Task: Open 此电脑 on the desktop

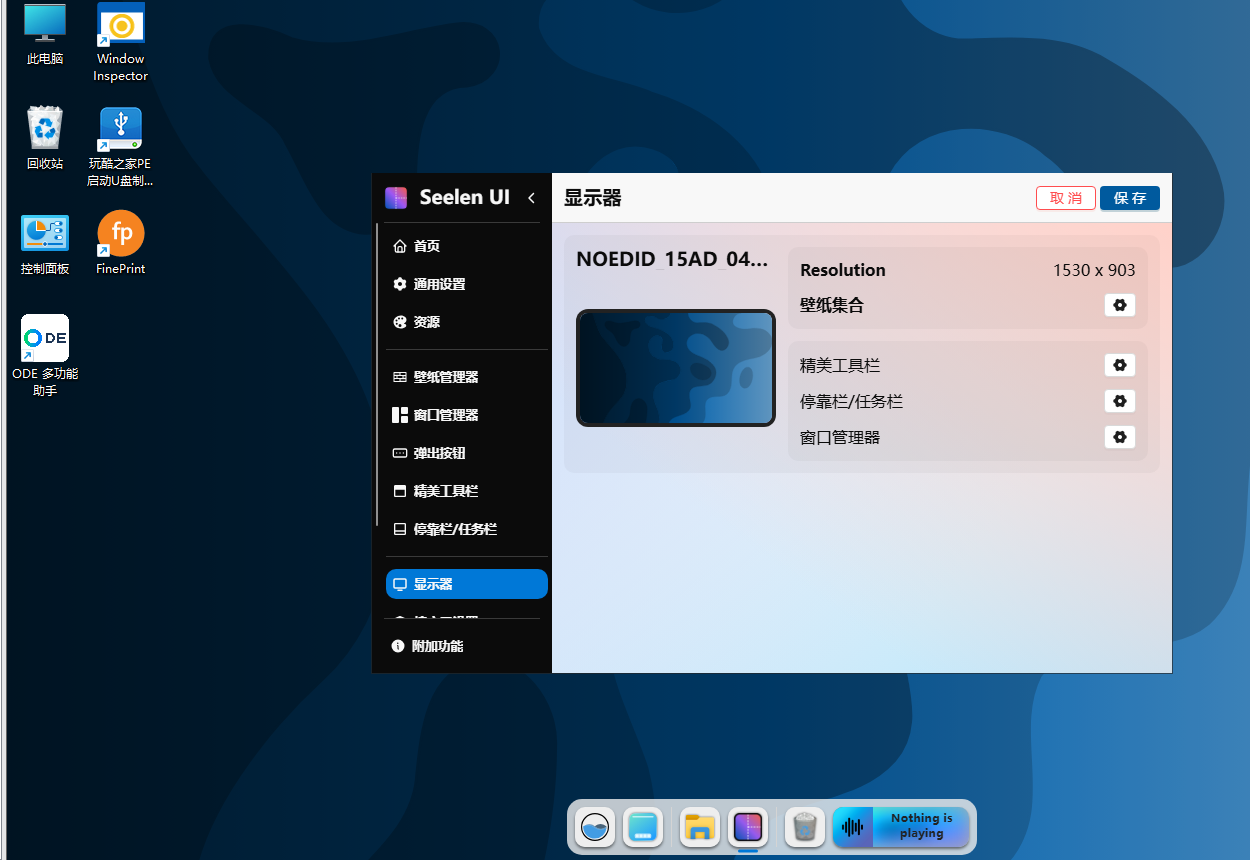Action: (x=44, y=30)
